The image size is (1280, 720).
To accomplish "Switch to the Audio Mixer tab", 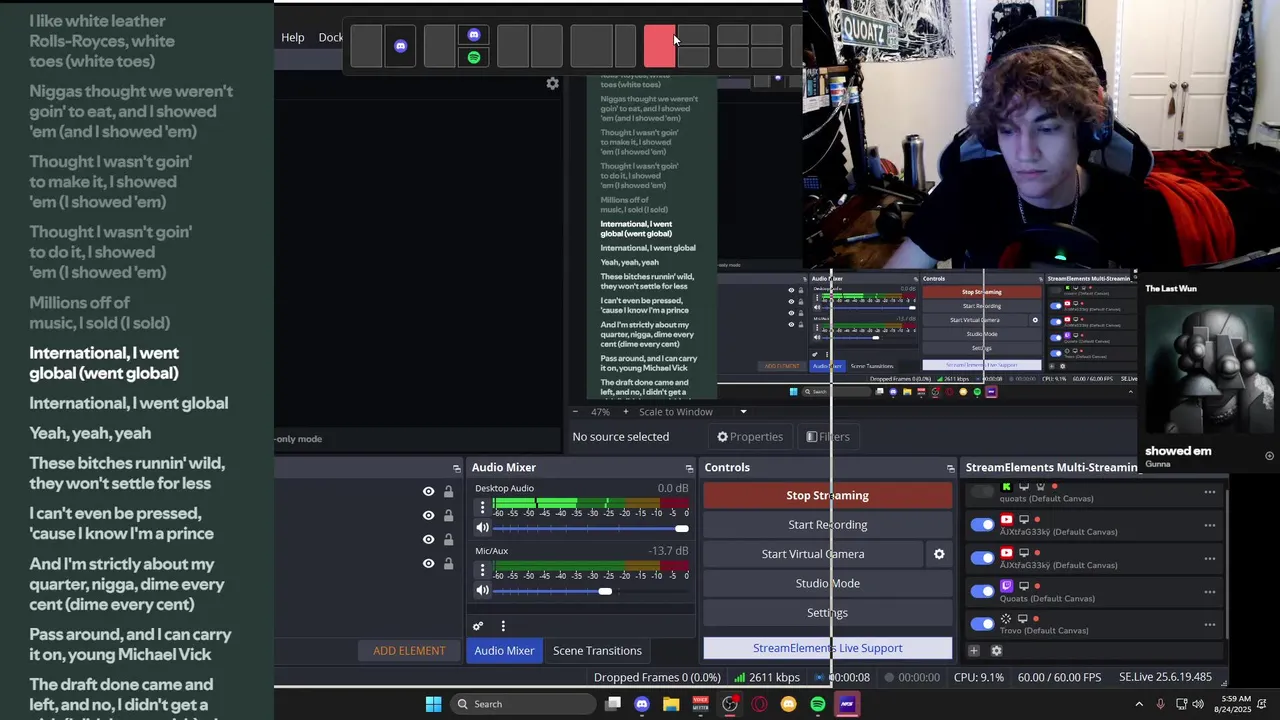I will pos(504,651).
